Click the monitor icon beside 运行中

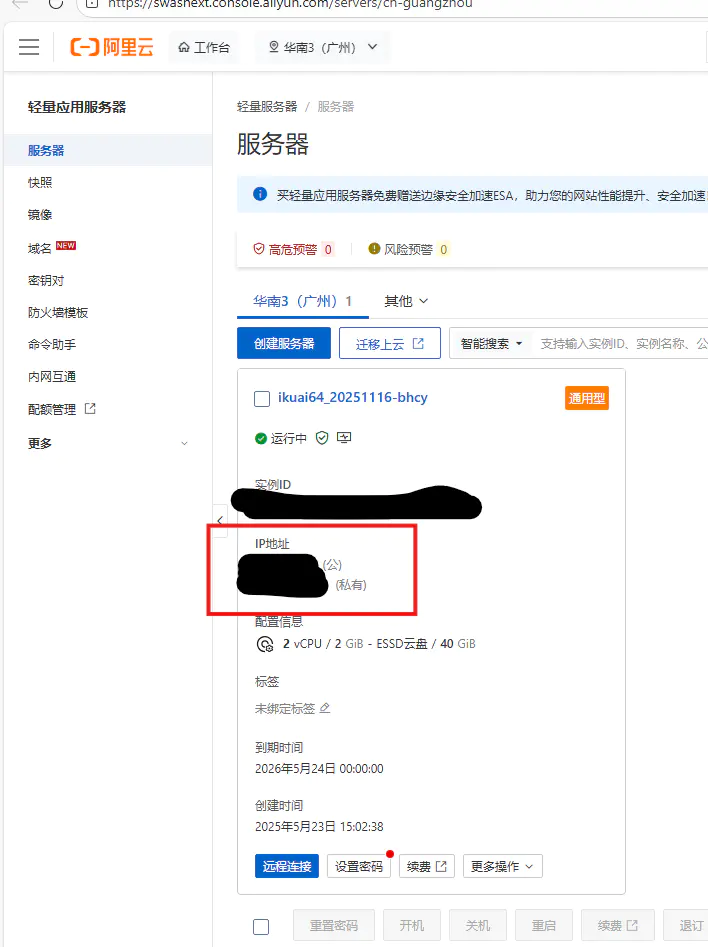pos(344,437)
